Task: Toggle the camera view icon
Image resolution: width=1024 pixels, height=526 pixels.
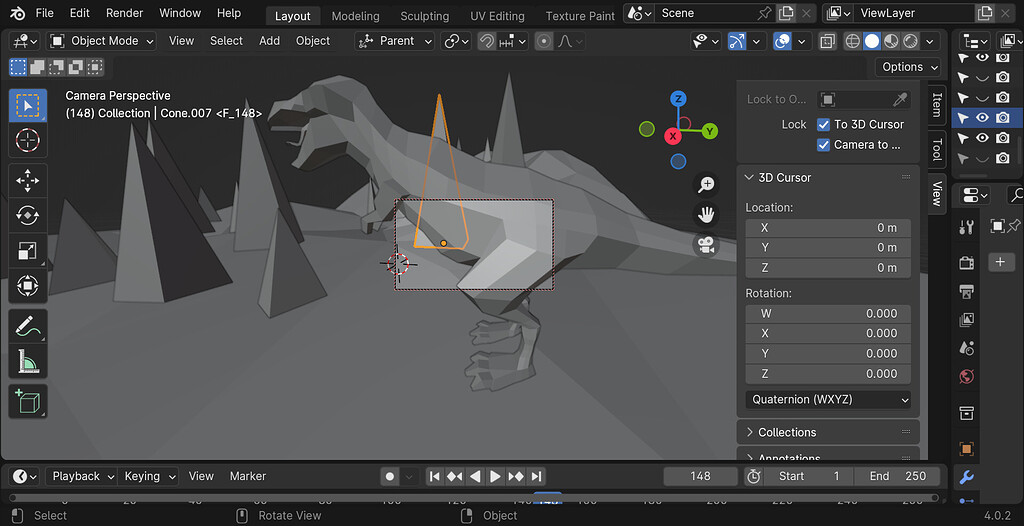Action: tap(706, 245)
